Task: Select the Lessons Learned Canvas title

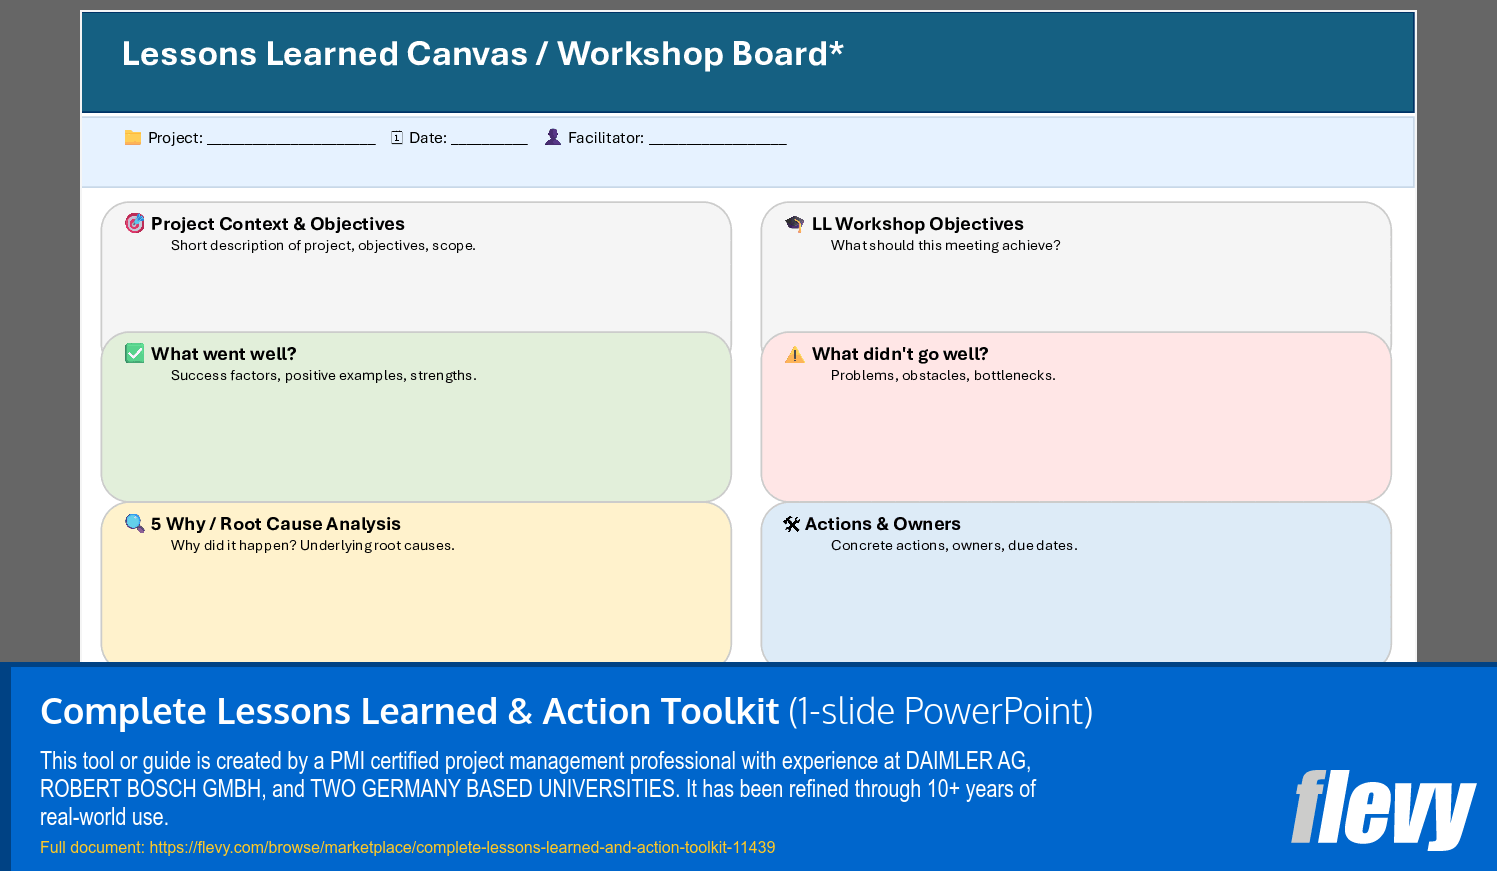Action: click(x=482, y=54)
